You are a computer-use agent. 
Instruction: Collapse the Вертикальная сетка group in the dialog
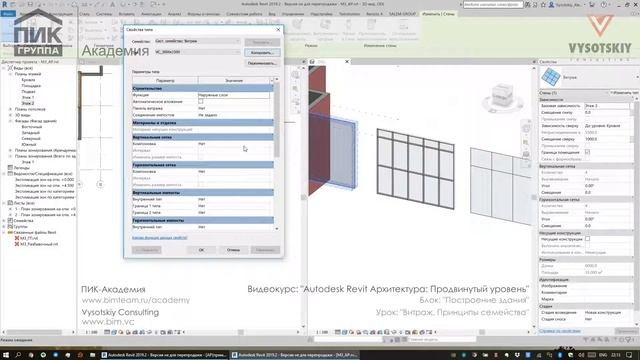pyautogui.click(x=202, y=137)
